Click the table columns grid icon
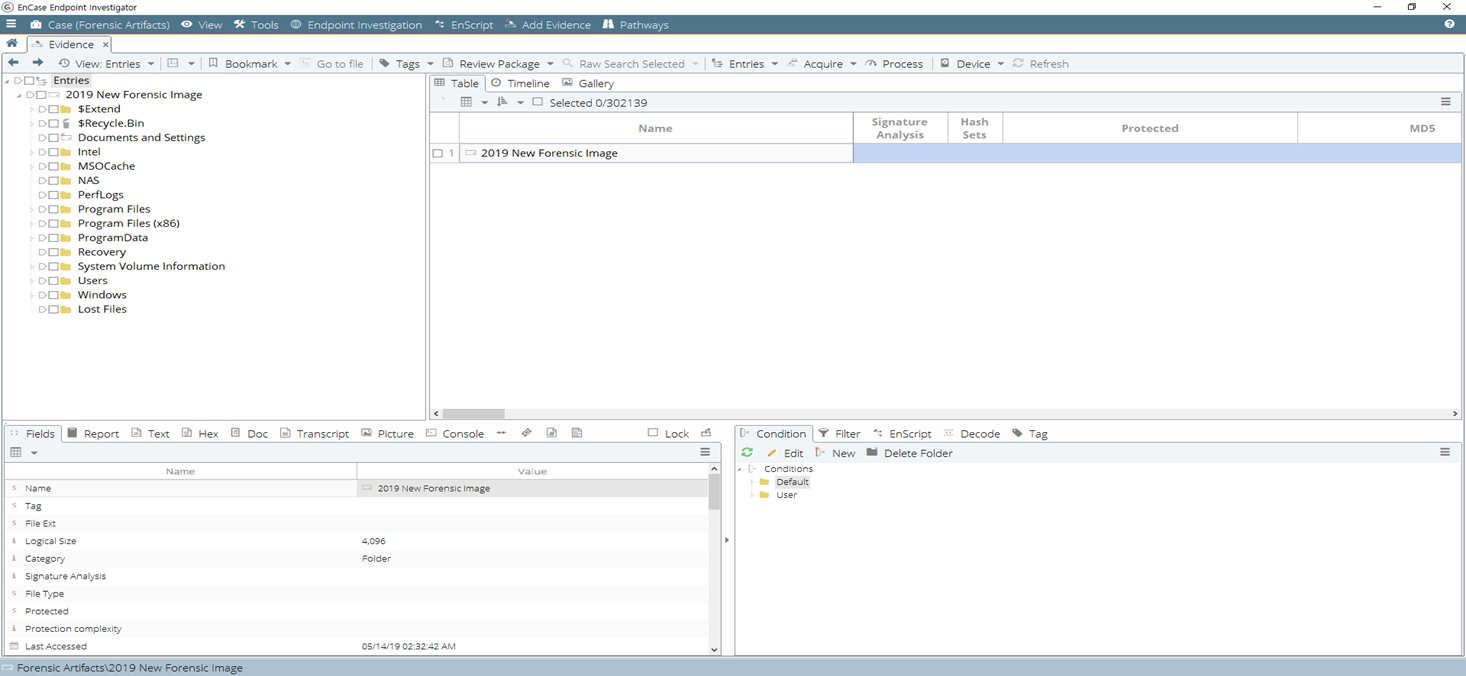The width and height of the screenshot is (1466, 676). point(466,102)
